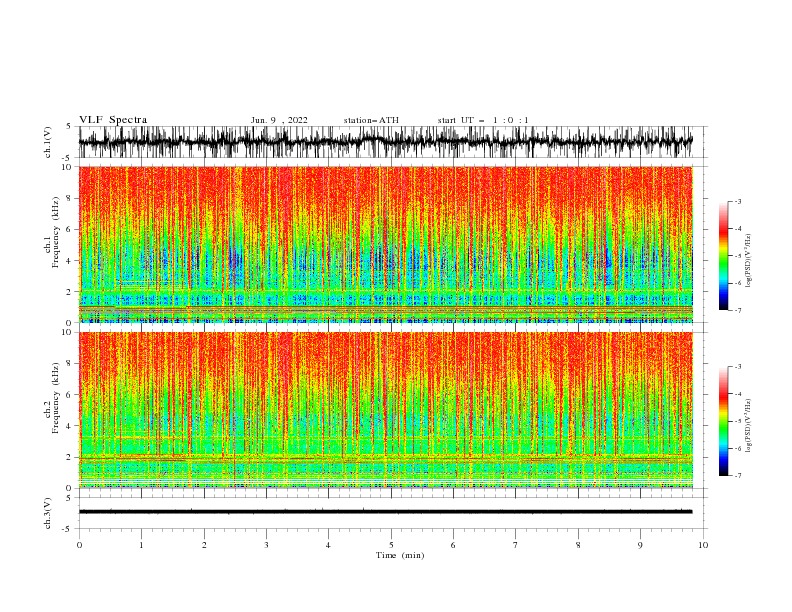Click the ch.1 'Frequency (kHz)' axis label
792x612 pixels.
(x=55, y=233)
